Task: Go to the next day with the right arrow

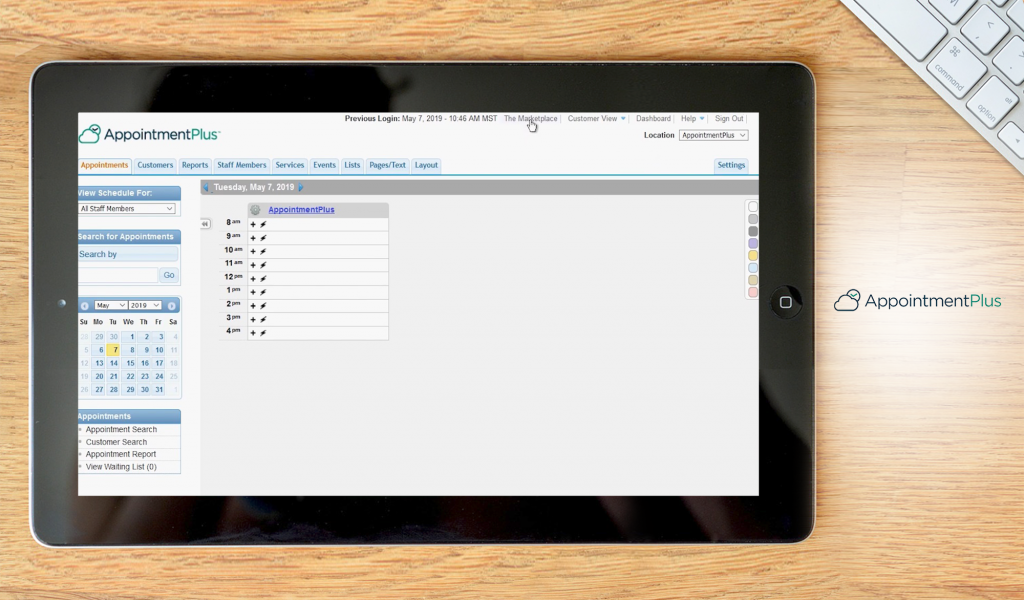Action: [x=301, y=187]
